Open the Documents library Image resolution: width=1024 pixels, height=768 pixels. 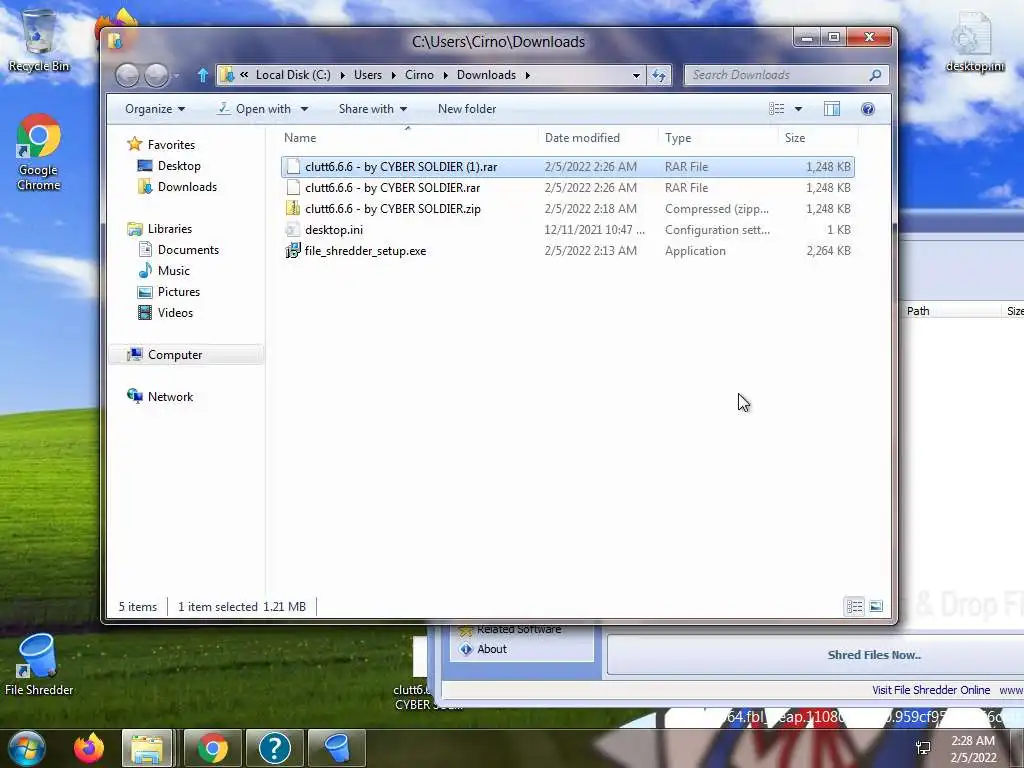tap(188, 250)
